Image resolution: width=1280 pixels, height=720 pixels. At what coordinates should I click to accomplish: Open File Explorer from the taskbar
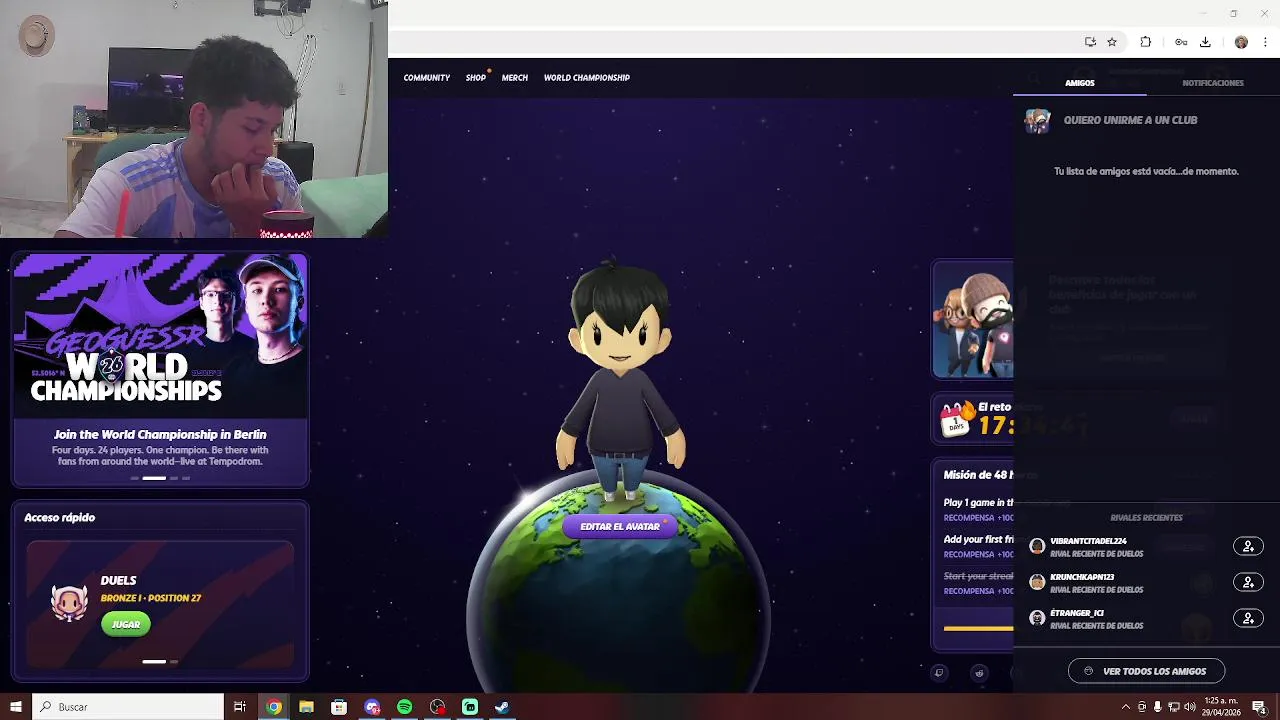(x=306, y=707)
